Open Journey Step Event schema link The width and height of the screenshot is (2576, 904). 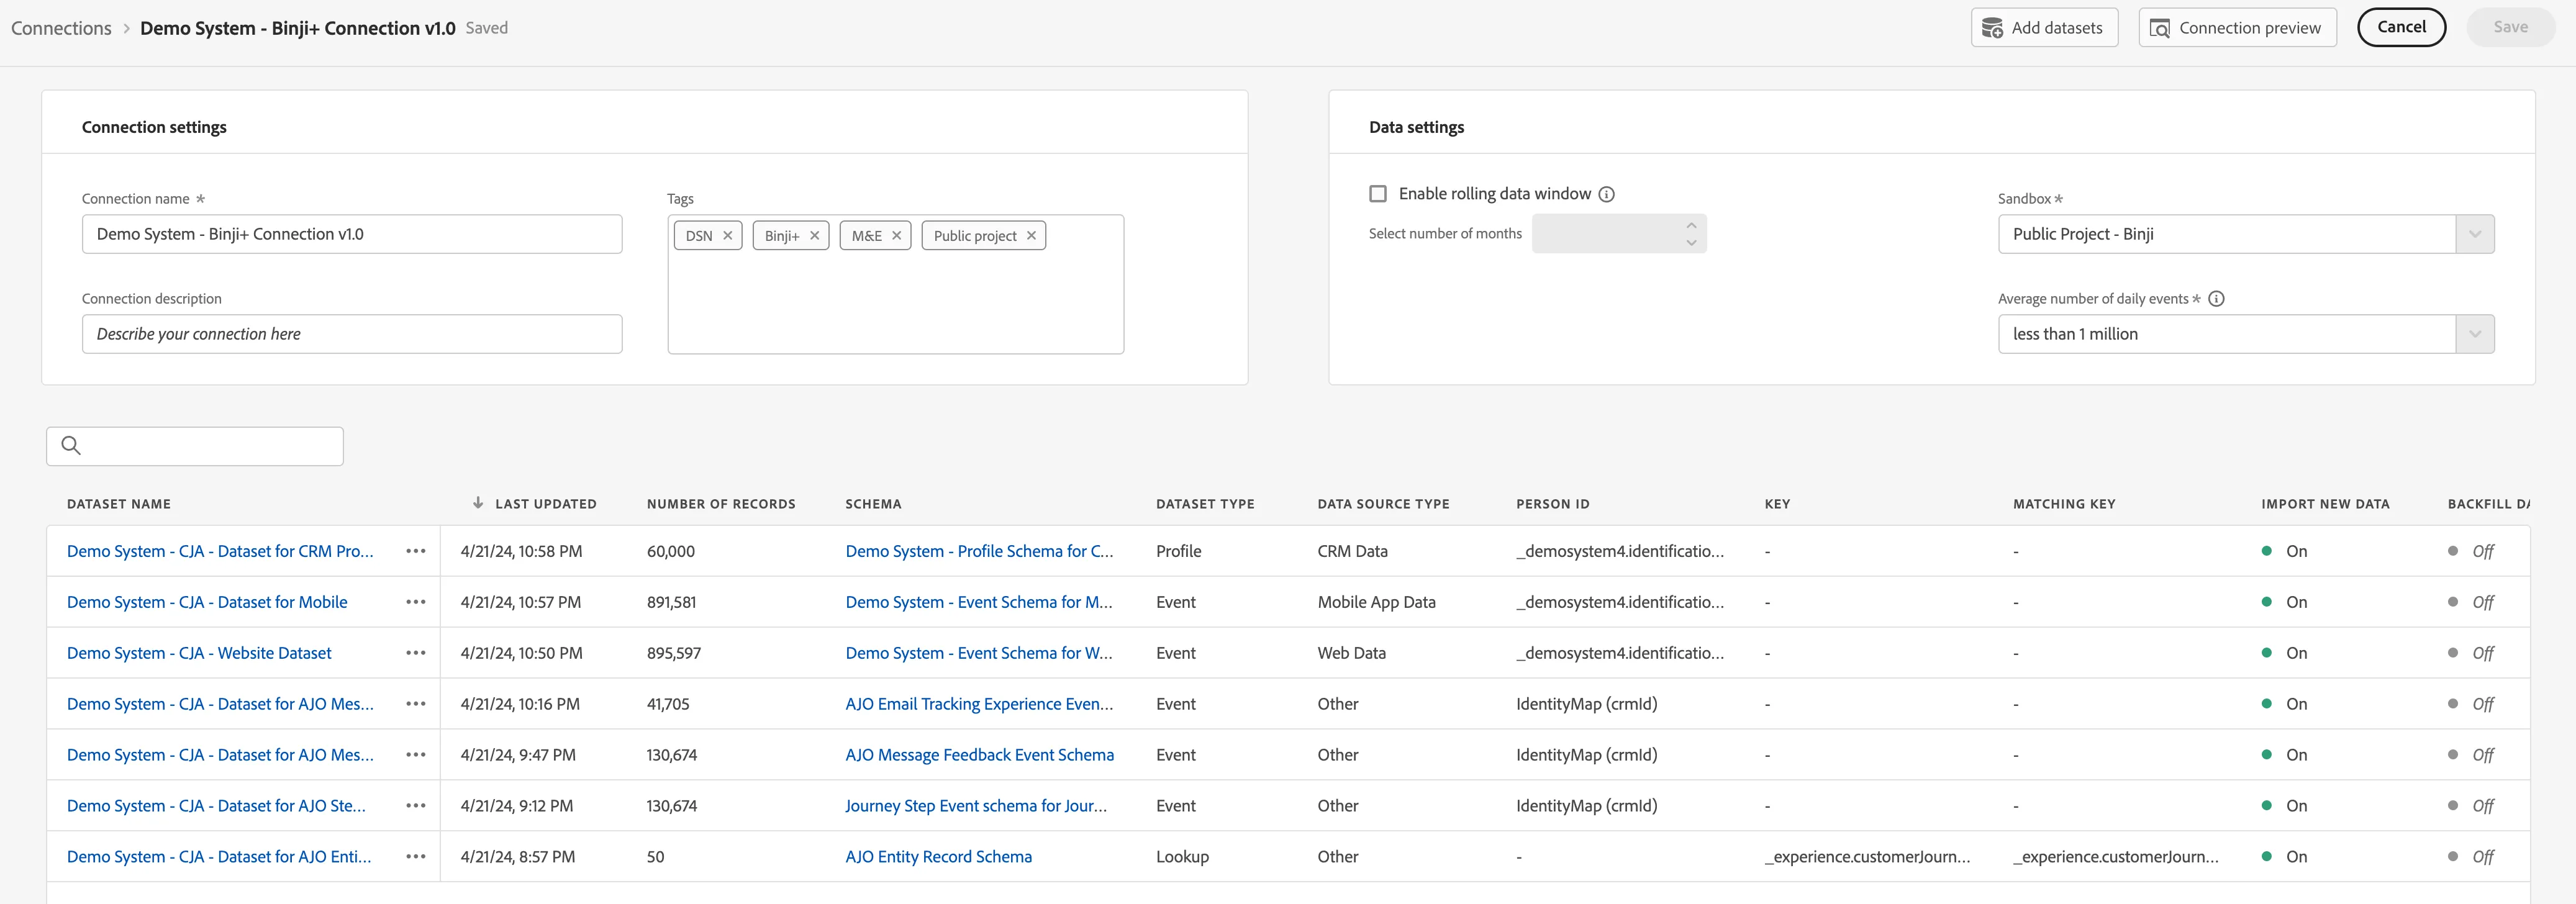[976, 806]
